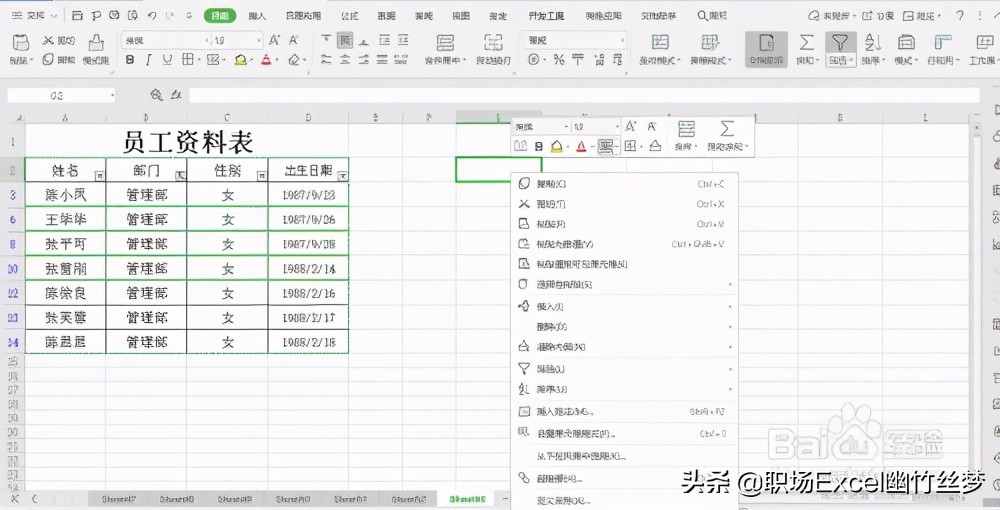Open the filter dropdown on the 性别 header
This screenshot has height=510, width=1000.
261,175
